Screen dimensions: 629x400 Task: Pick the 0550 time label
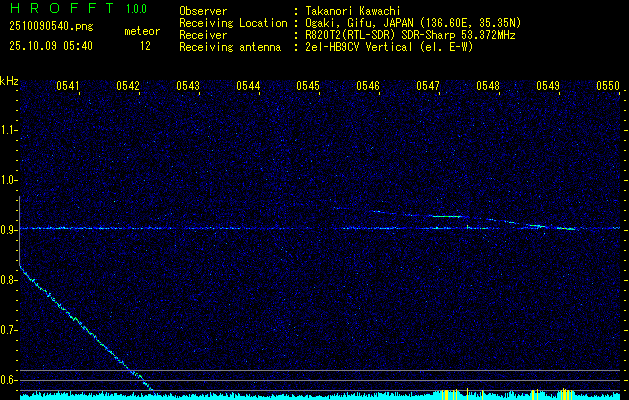tap(607, 87)
